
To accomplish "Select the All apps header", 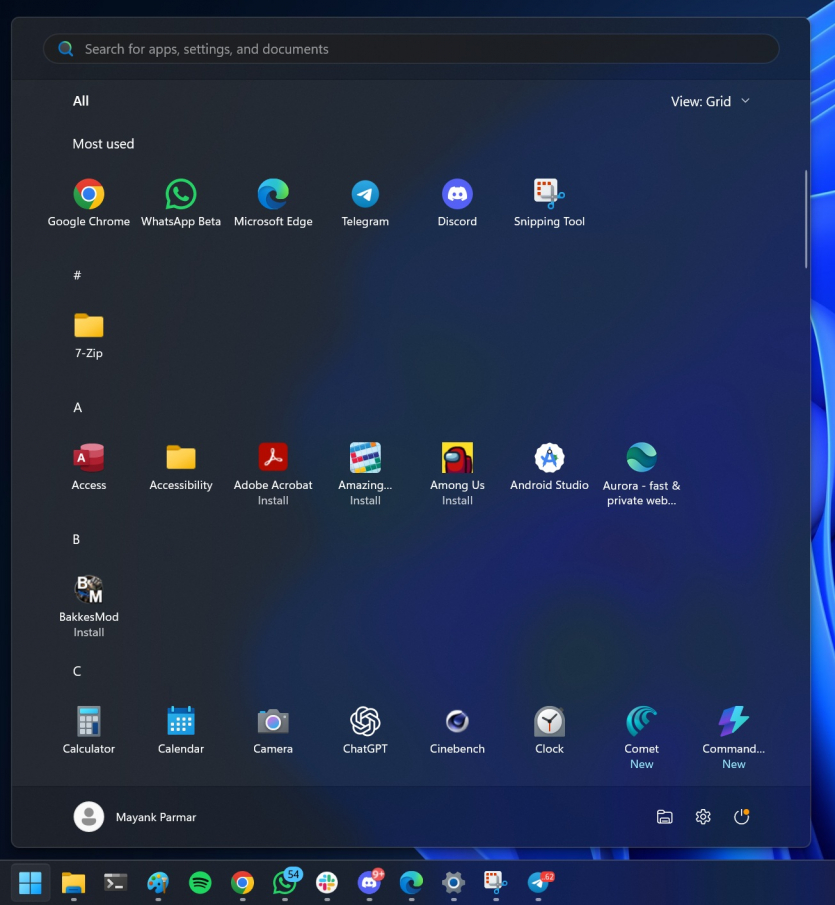I will click(x=80, y=101).
